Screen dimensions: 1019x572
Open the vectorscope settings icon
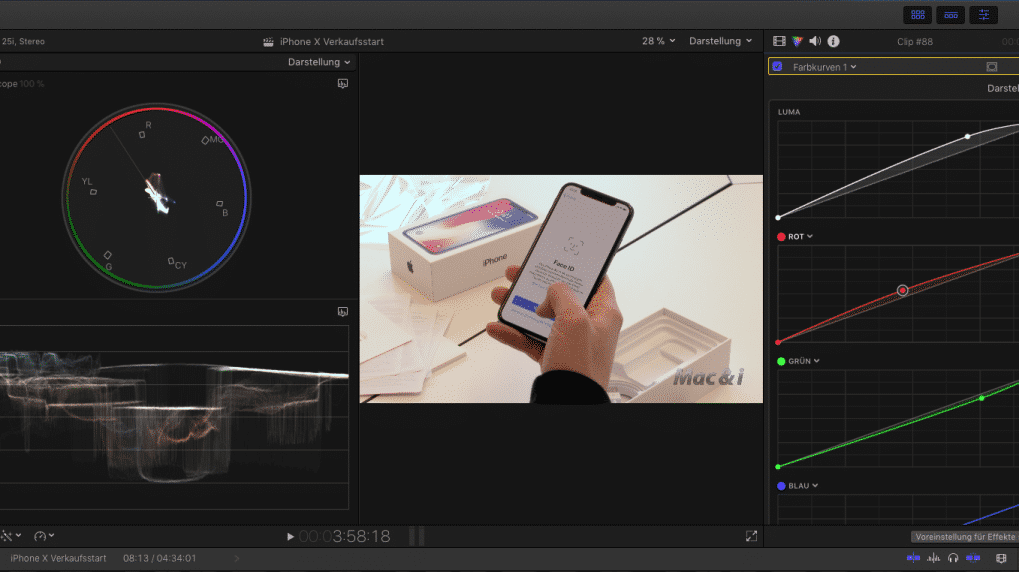coord(342,83)
